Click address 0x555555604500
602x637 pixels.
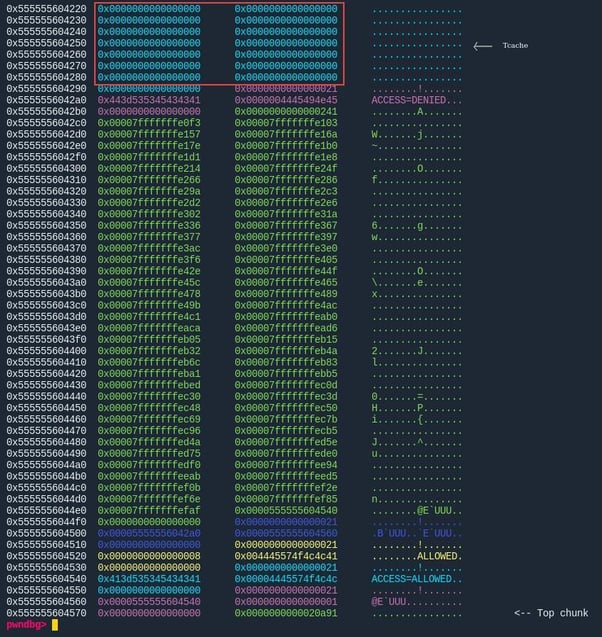click(46, 533)
